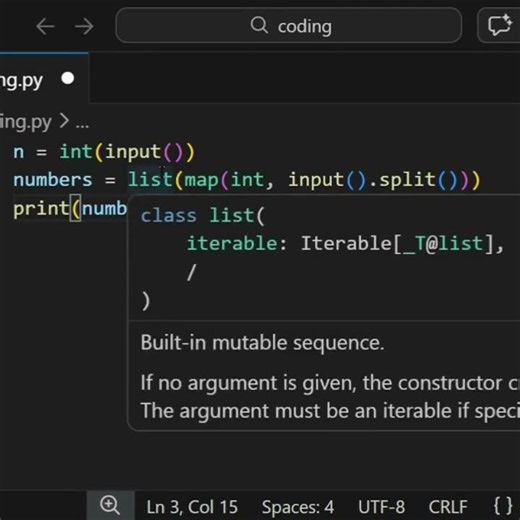Open the Copilot chat icon
520x520 pixels.
[x=500, y=25]
